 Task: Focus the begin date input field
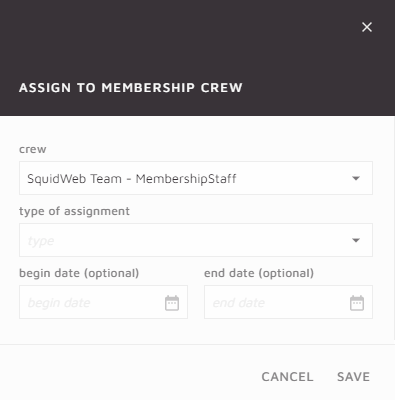(103, 302)
